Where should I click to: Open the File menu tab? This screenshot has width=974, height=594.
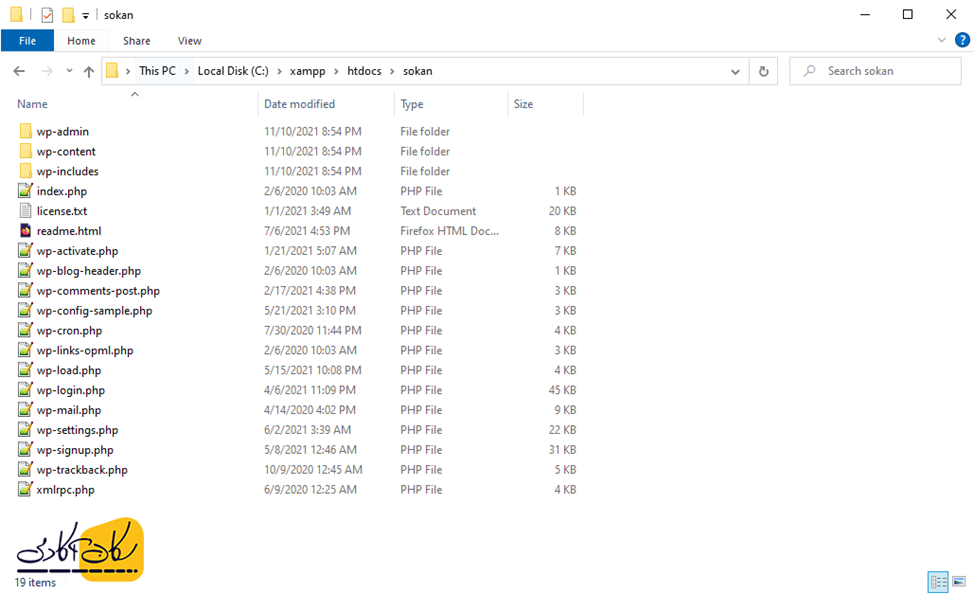pos(27,40)
